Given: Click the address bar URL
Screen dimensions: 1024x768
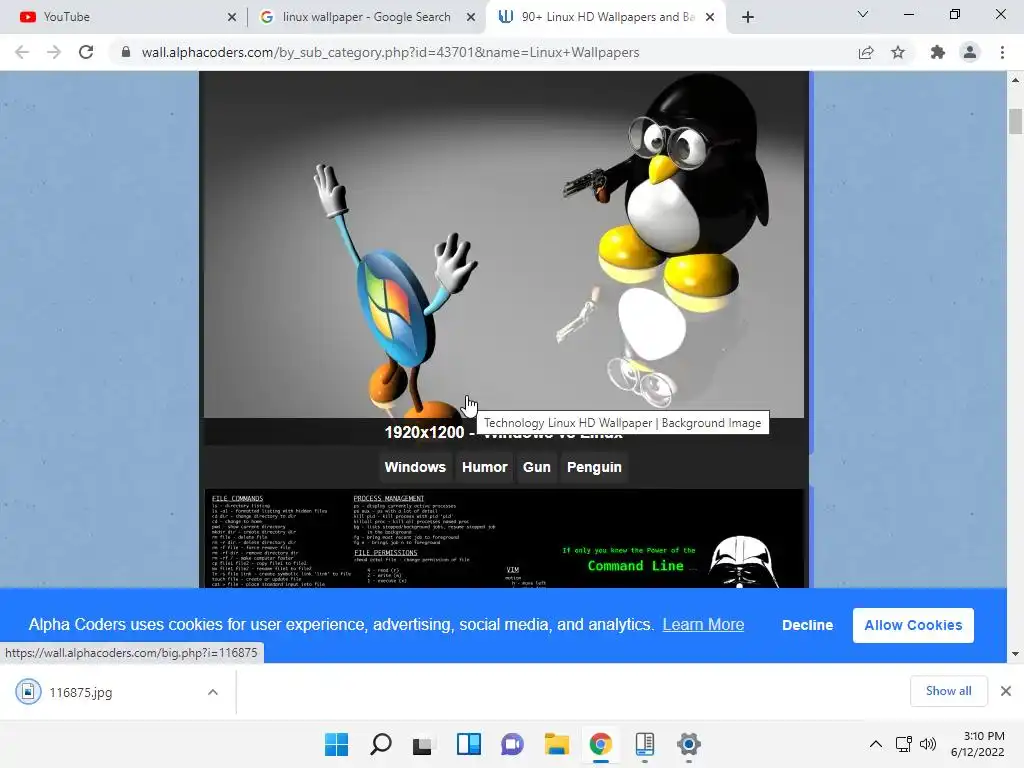Looking at the screenshot, I should (390, 52).
